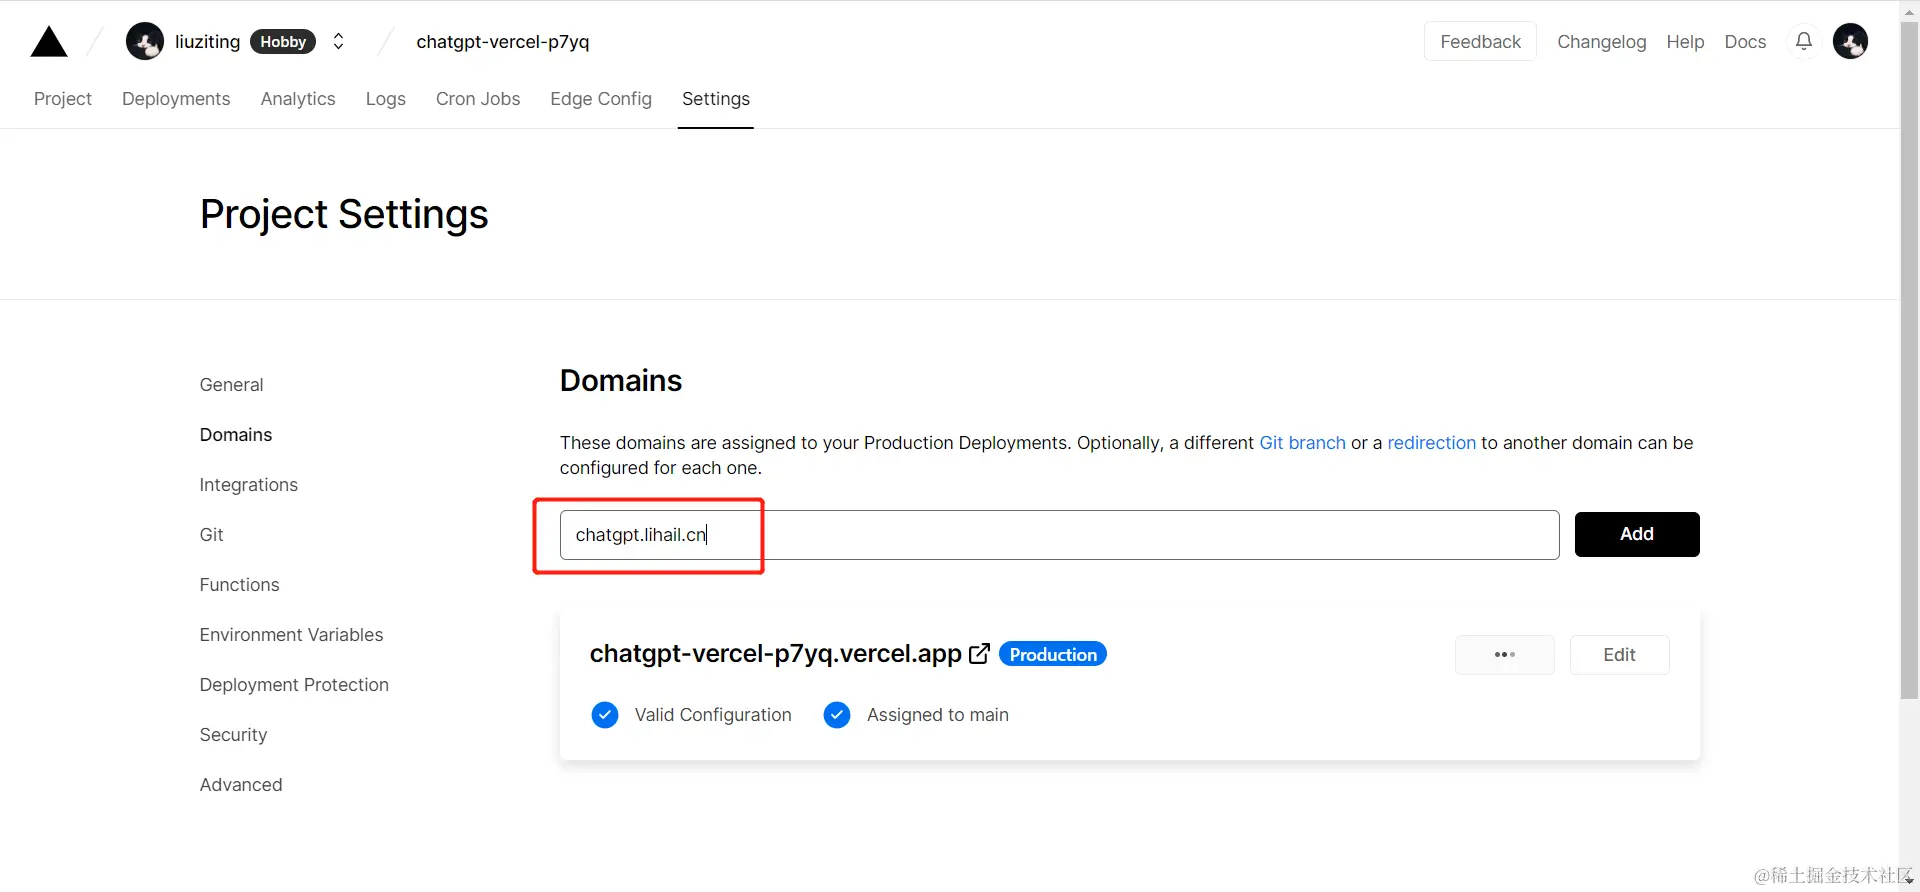Click the chatgpt-vercel-p7yq project name breadcrumb
1920x892 pixels.
[503, 42]
